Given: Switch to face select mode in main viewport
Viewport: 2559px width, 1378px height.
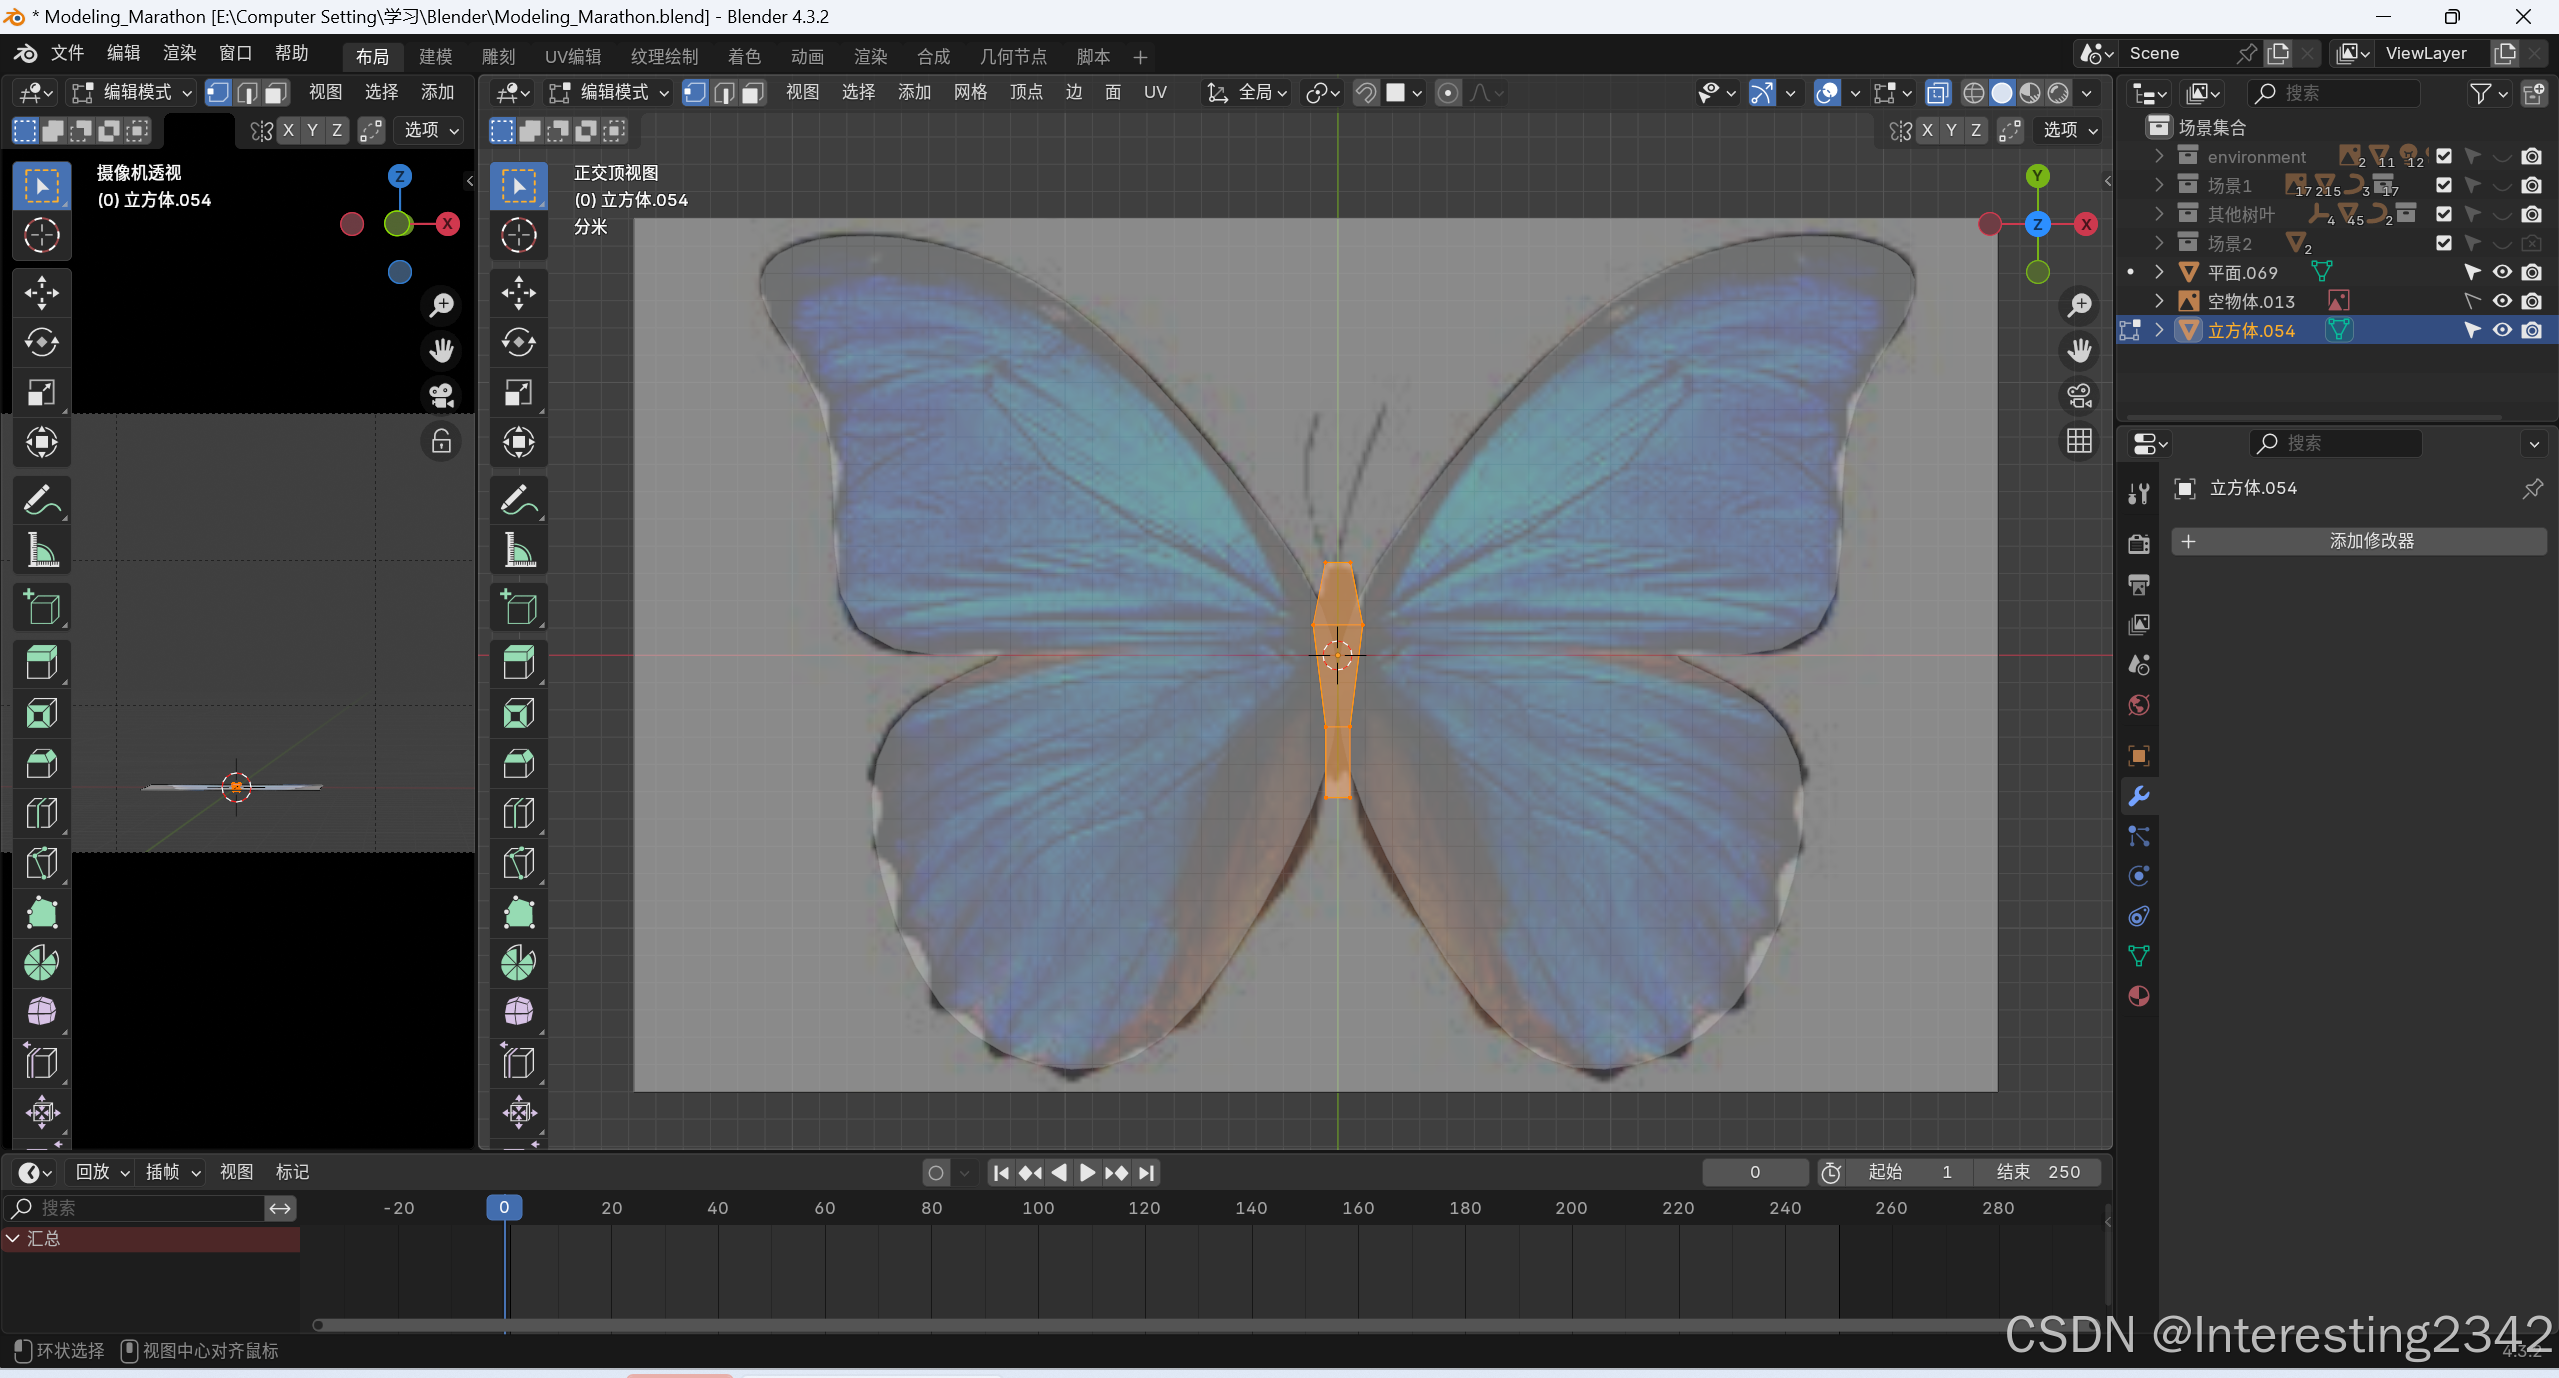Looking at the screenshot, I should coord(753,93).
